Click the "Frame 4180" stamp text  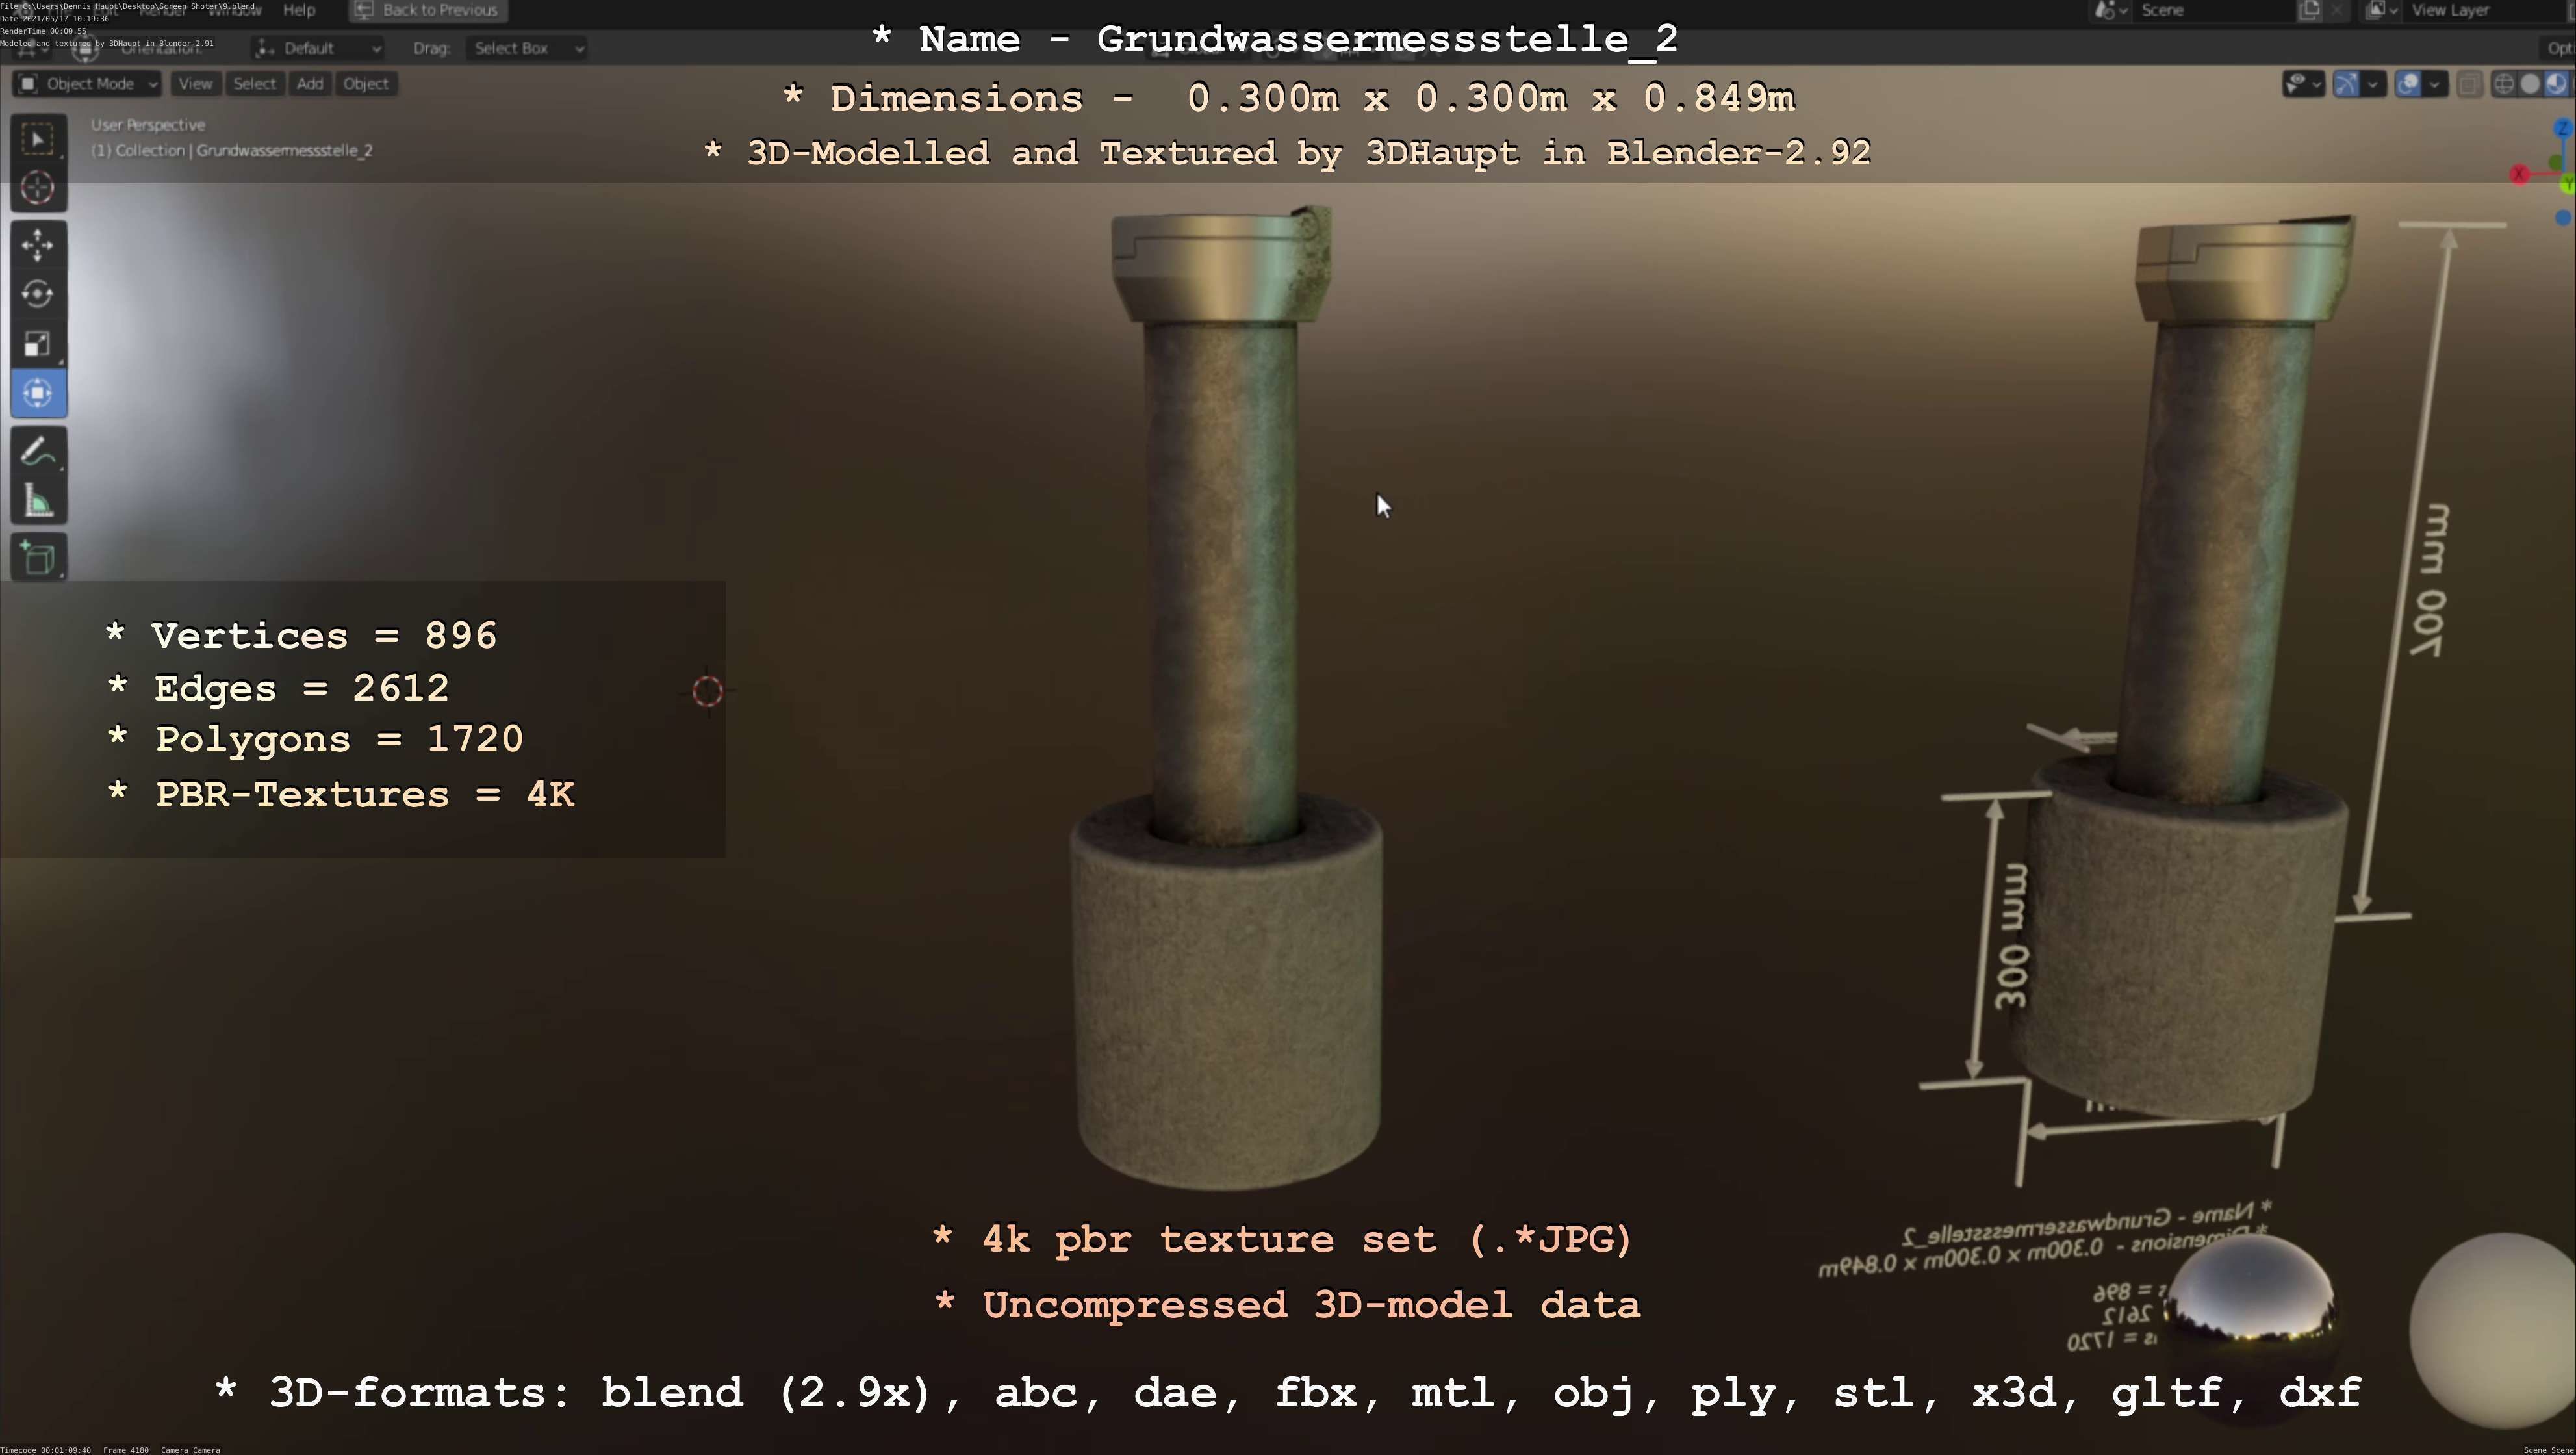[x=126, y=1449]
